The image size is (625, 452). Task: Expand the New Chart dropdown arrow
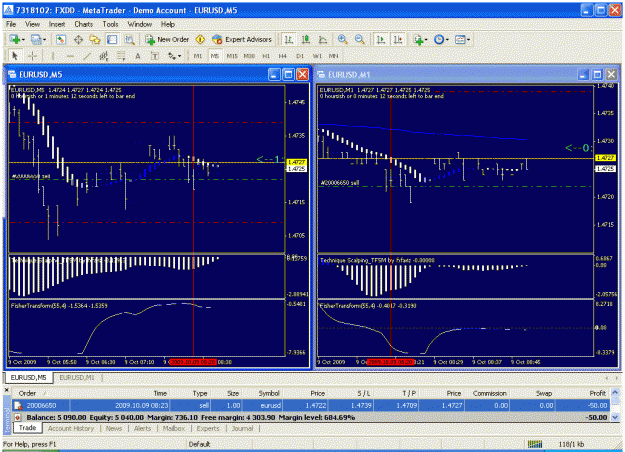[x=23, y=39]
